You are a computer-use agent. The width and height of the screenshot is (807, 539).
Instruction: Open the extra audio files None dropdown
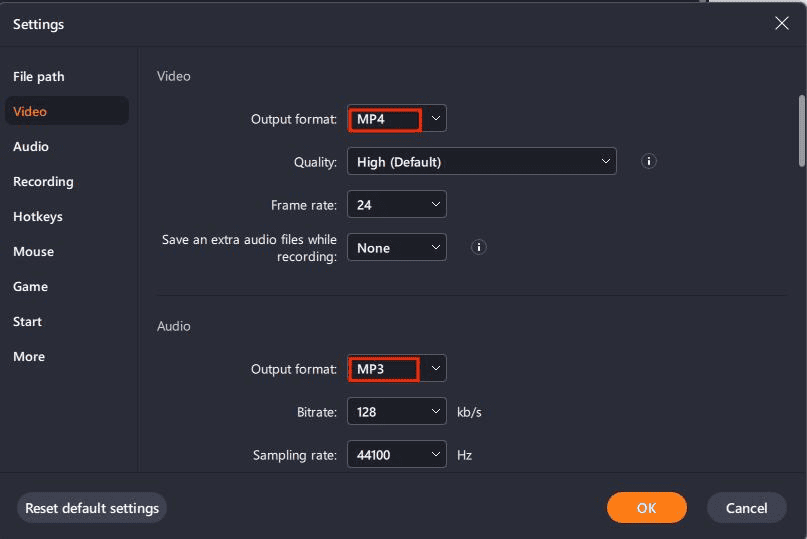pyautogui.click(x=396, y=247)
